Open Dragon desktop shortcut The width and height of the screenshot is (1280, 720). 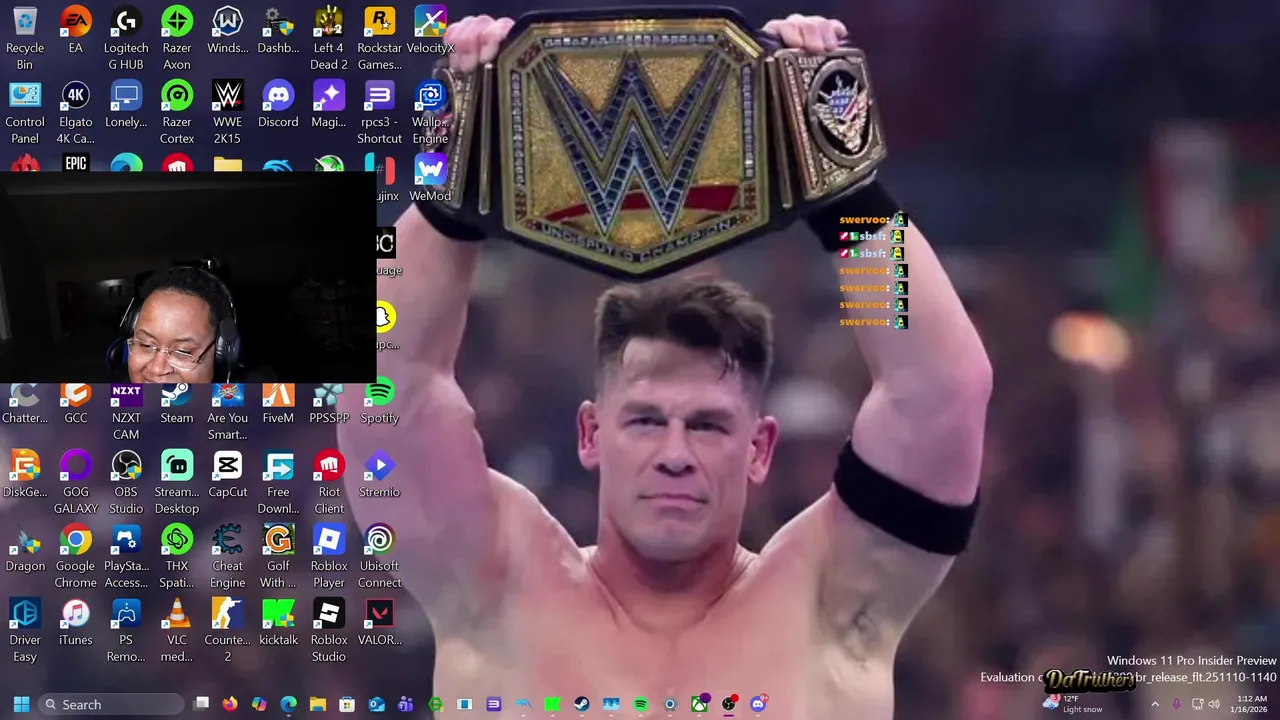(x=25, y=548)
